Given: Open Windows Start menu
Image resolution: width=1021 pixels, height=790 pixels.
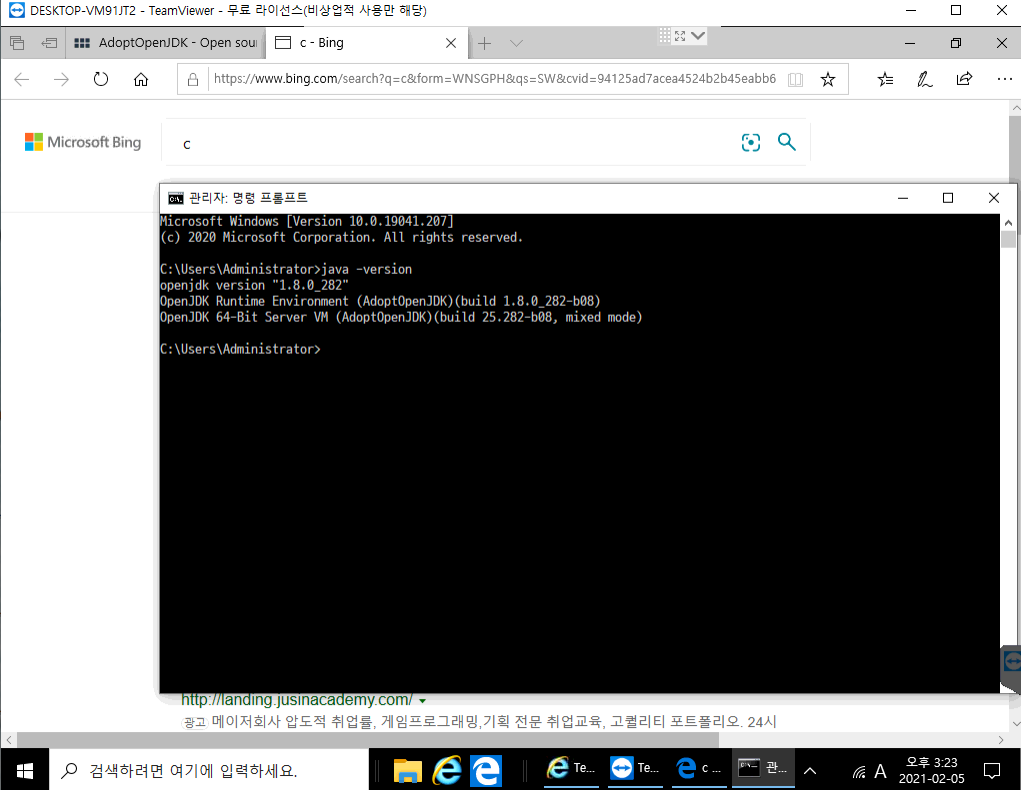Looking at the screenshot, I should 25,771.
